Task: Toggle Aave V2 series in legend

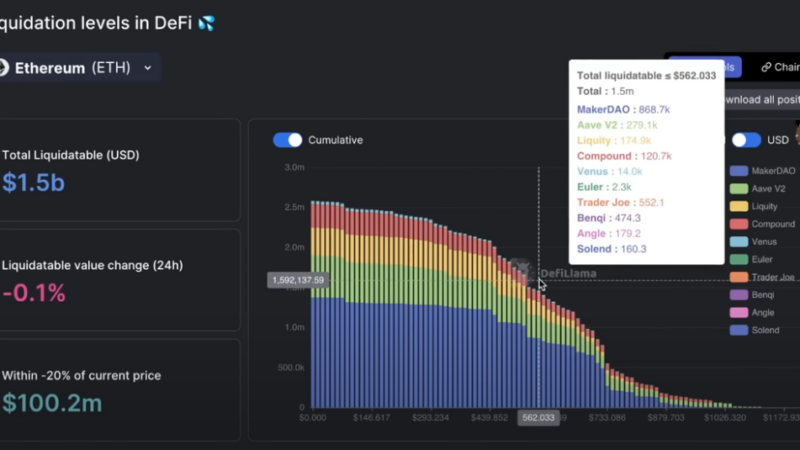Action: [x=758, y=189]
